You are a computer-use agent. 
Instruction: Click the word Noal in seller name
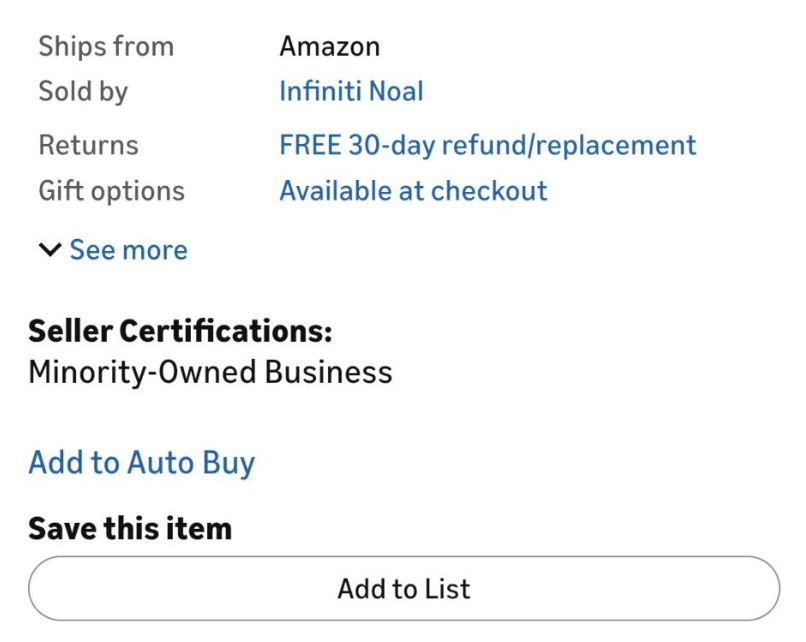pos(396,92)
